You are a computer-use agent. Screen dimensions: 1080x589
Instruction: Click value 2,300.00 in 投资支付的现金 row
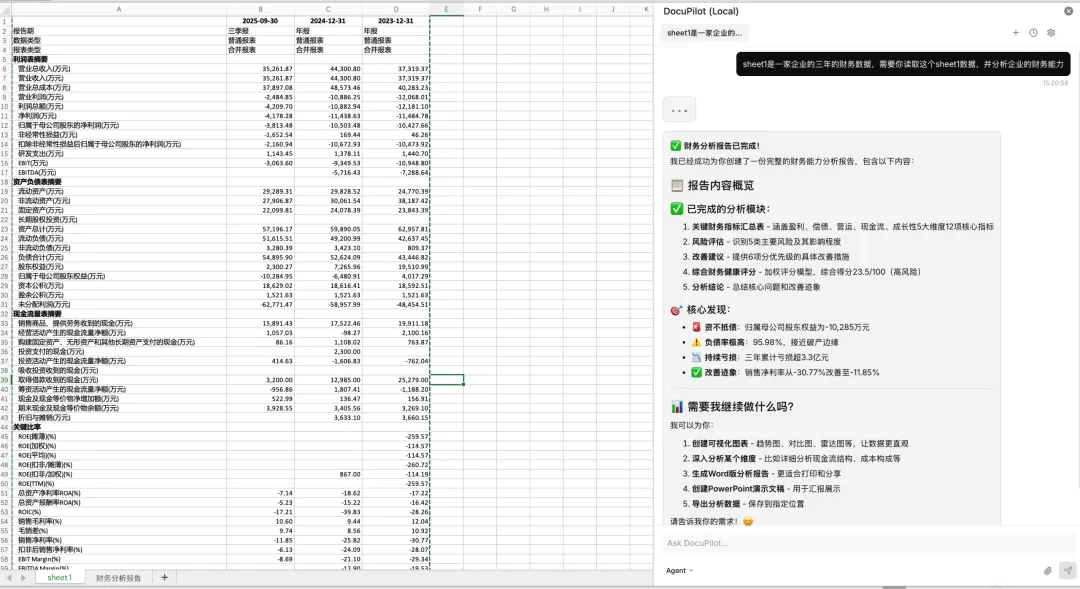click(x=327, y=351)
